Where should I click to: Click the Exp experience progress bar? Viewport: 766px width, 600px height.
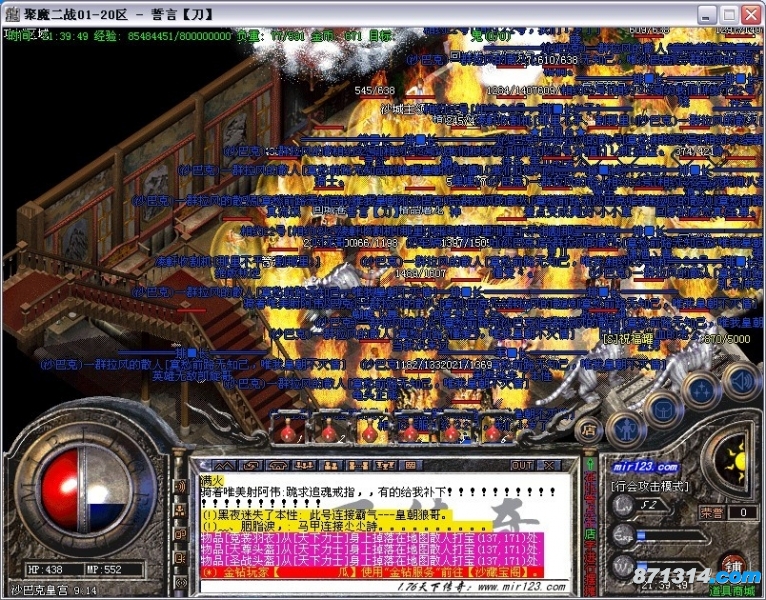click(x=673, y=536)
